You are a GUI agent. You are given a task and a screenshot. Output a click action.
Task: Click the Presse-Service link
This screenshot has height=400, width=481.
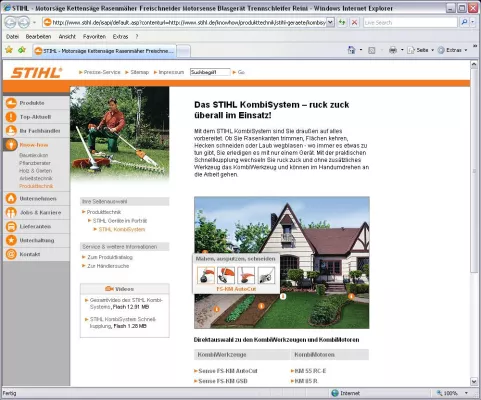pyautogui.click(x=102, y=72)
